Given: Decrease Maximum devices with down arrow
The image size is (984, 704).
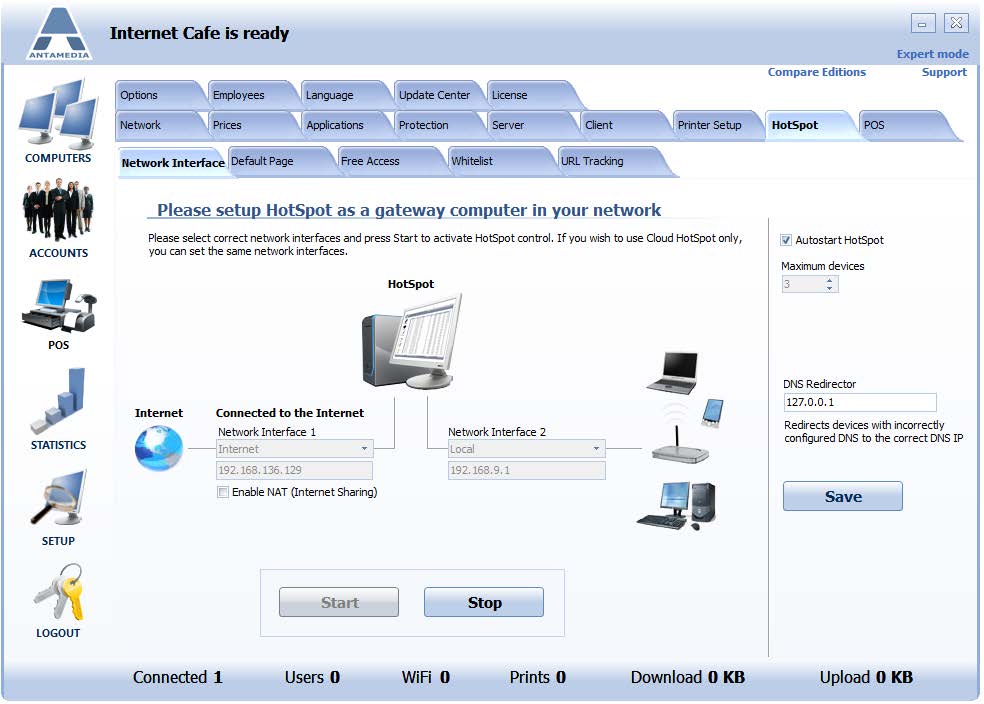Looking at the screenshot, I should [x=830, y=288].
